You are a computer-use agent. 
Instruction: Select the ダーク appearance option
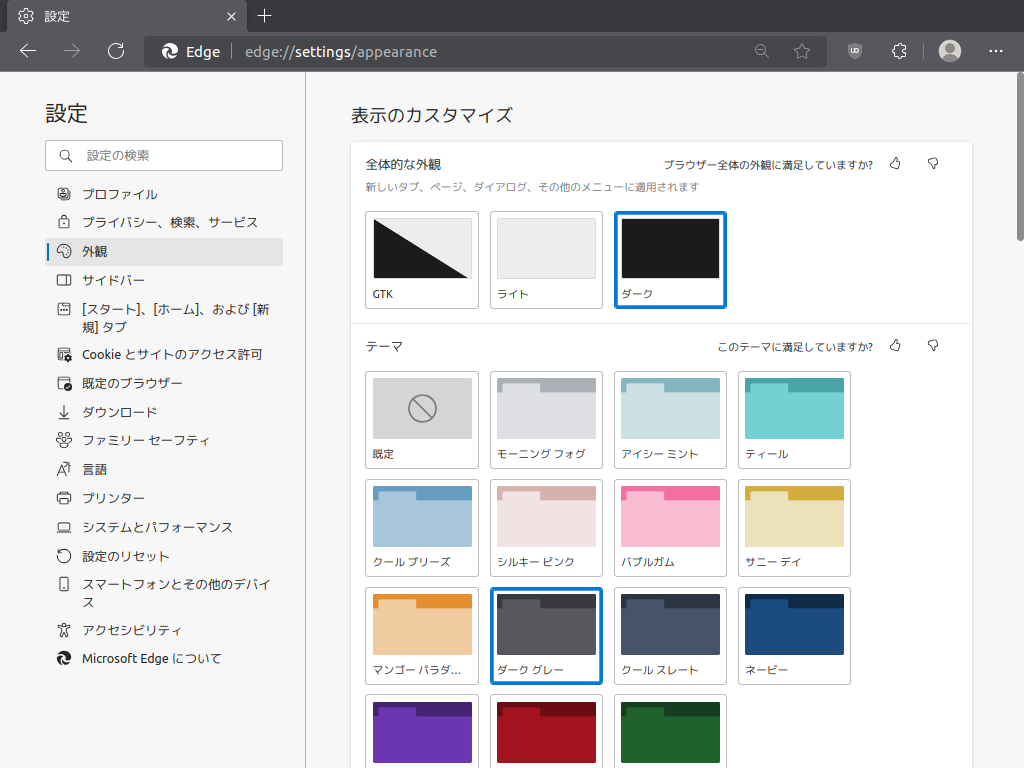pyautogui.click(x=670, y=260)
